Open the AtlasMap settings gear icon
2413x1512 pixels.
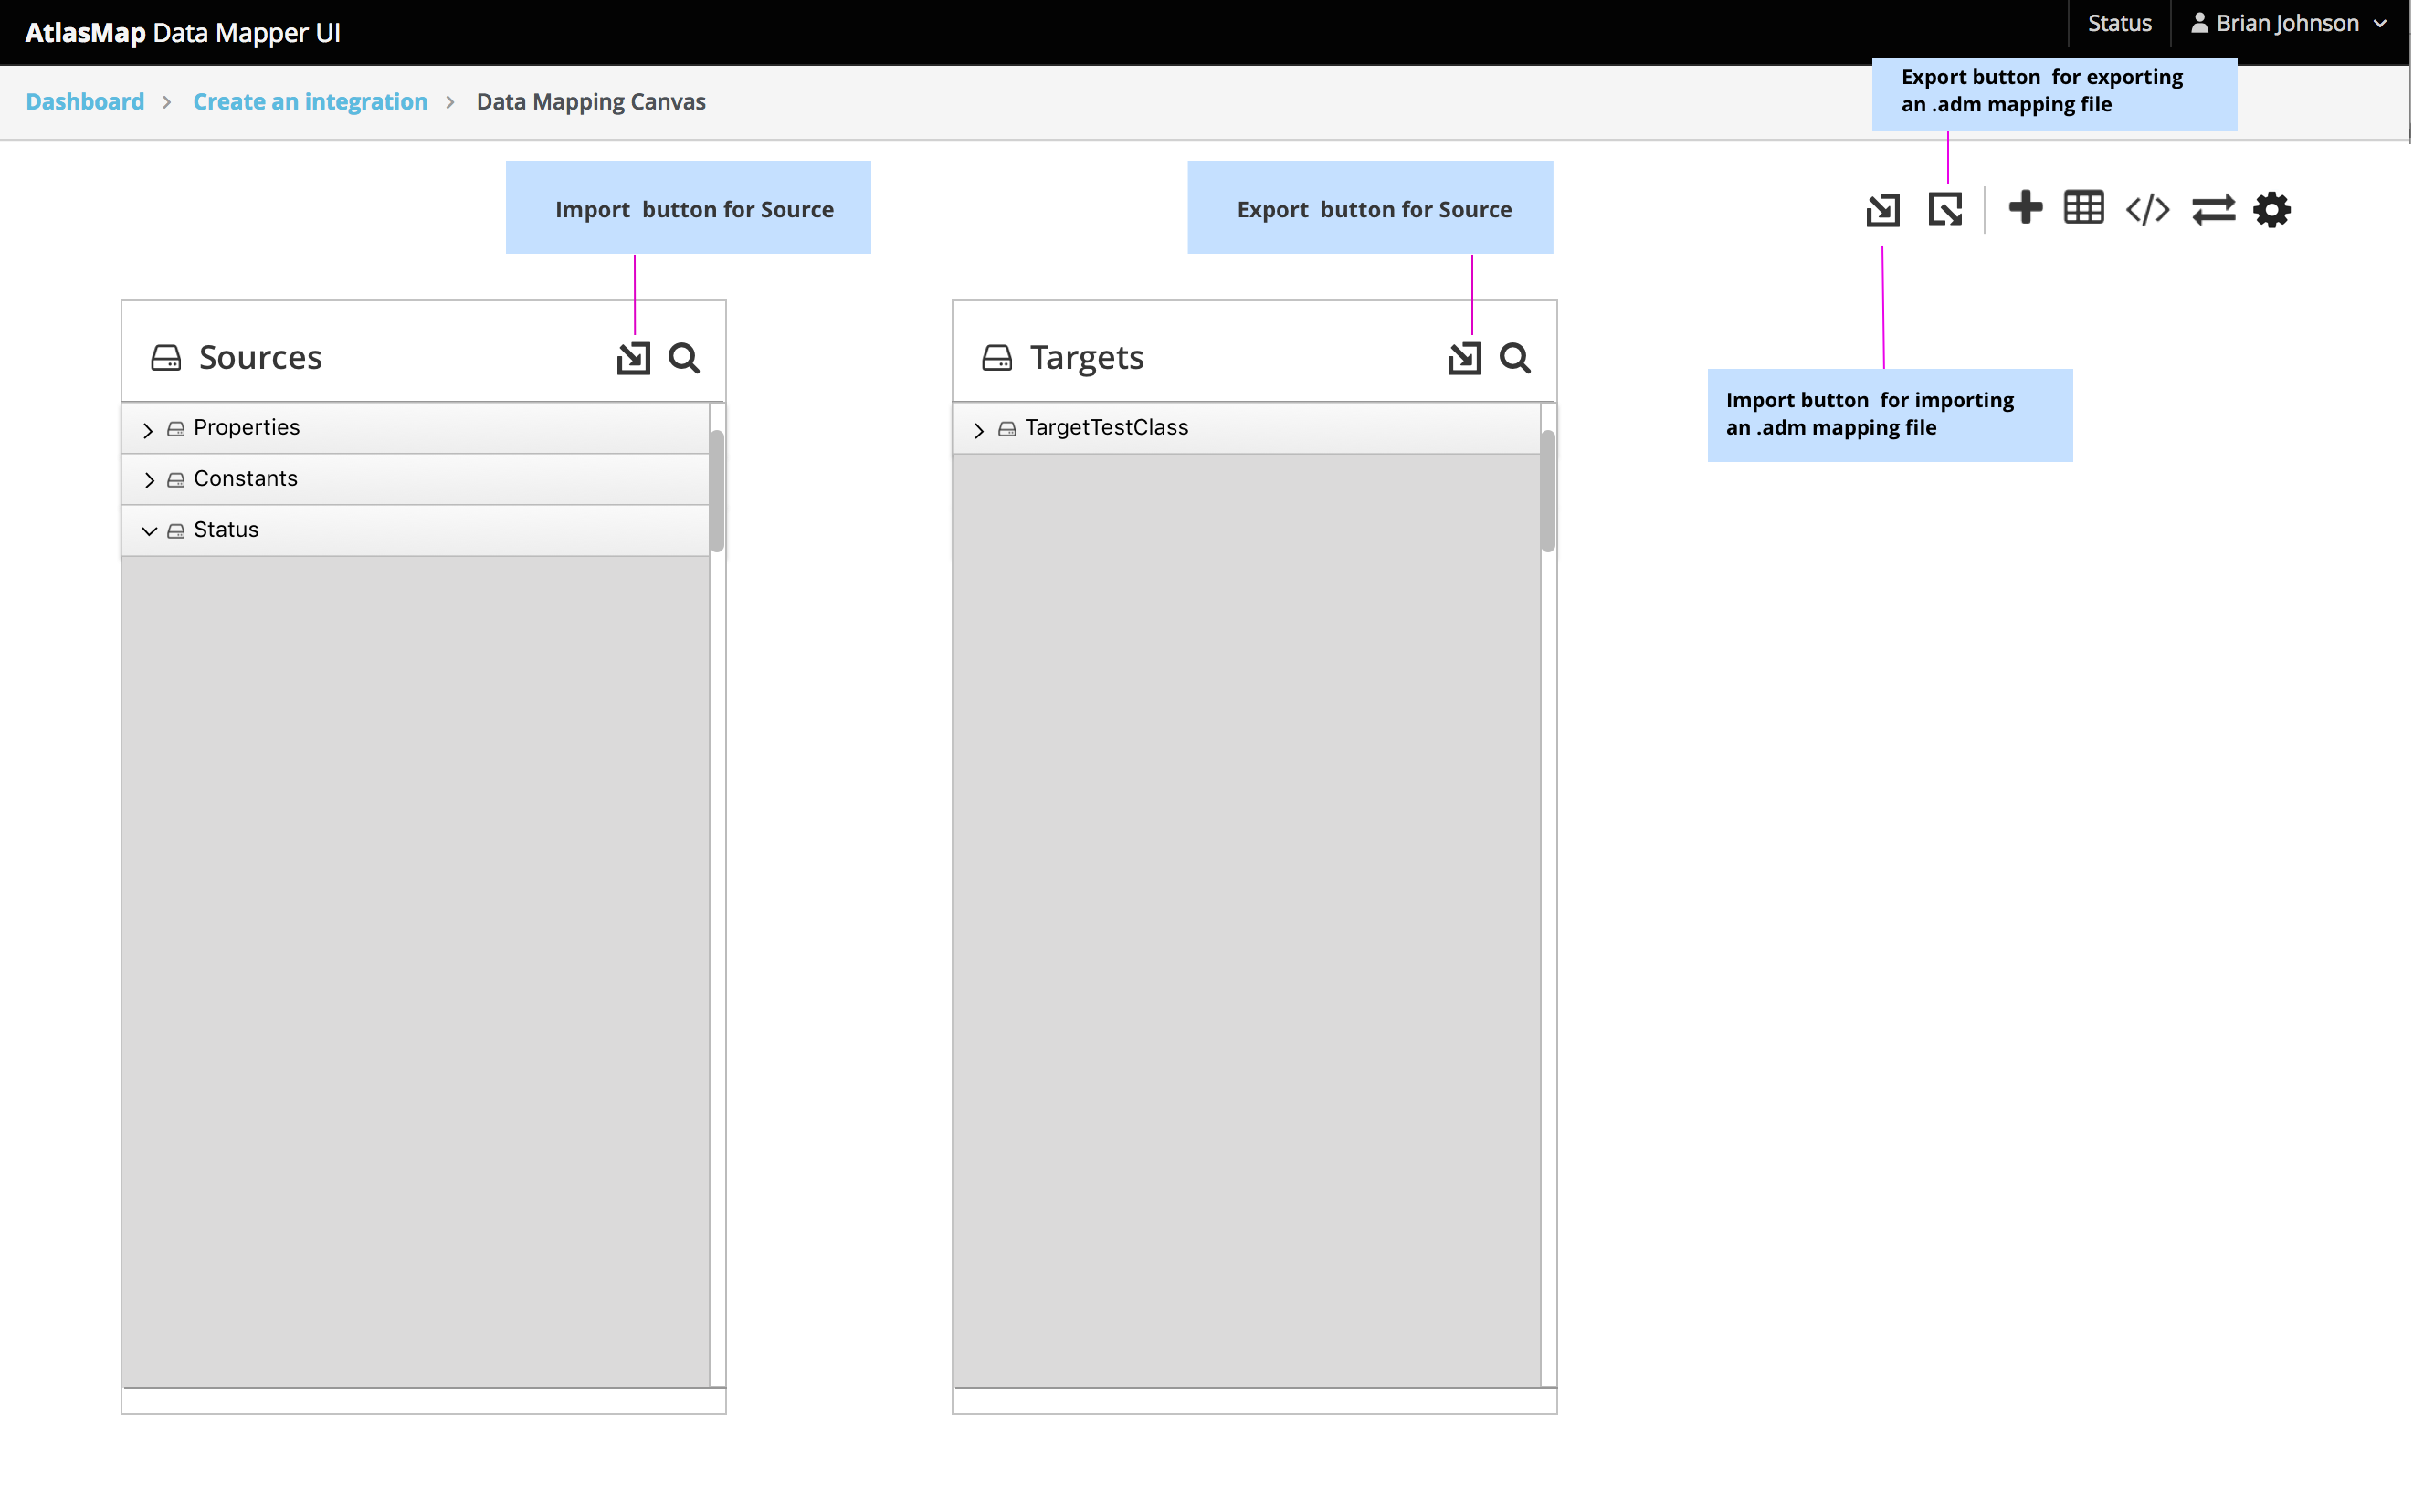[x=2272, y=209]
